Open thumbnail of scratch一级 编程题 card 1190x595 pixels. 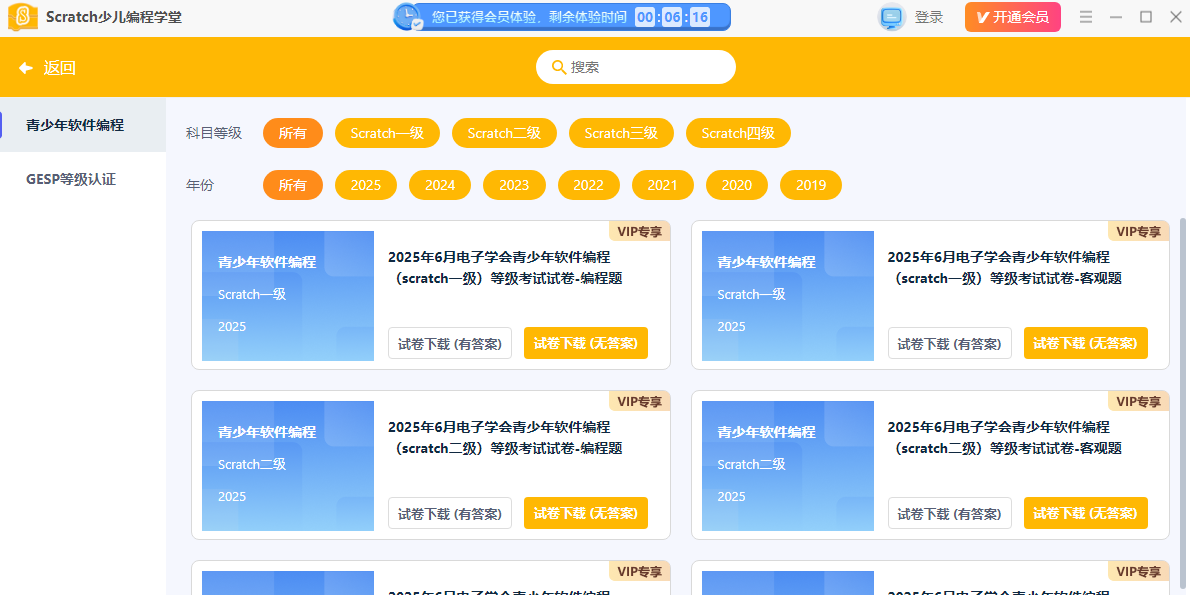coord(288,296)
